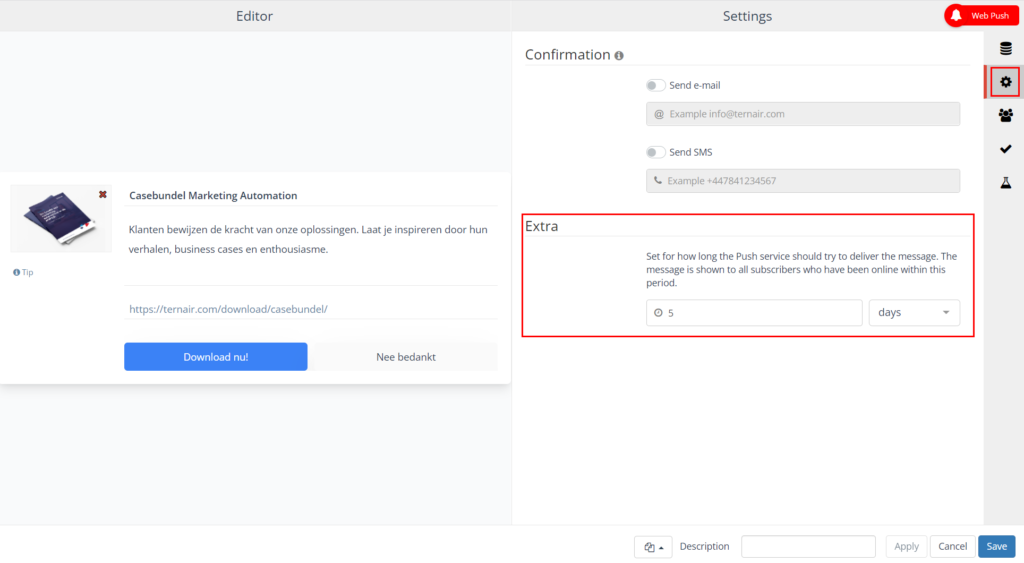Click the Description text field

tap(808, 547)
